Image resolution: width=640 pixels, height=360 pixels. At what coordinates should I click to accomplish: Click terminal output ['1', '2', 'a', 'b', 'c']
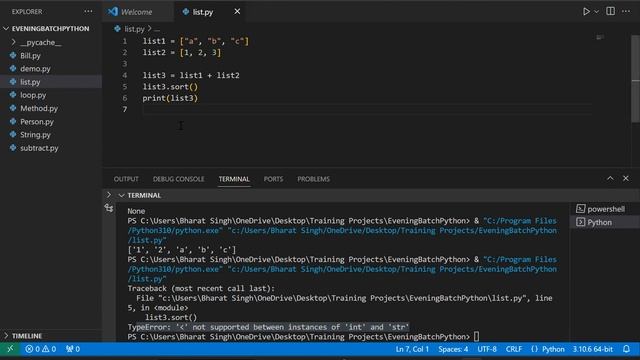(181, 250)
